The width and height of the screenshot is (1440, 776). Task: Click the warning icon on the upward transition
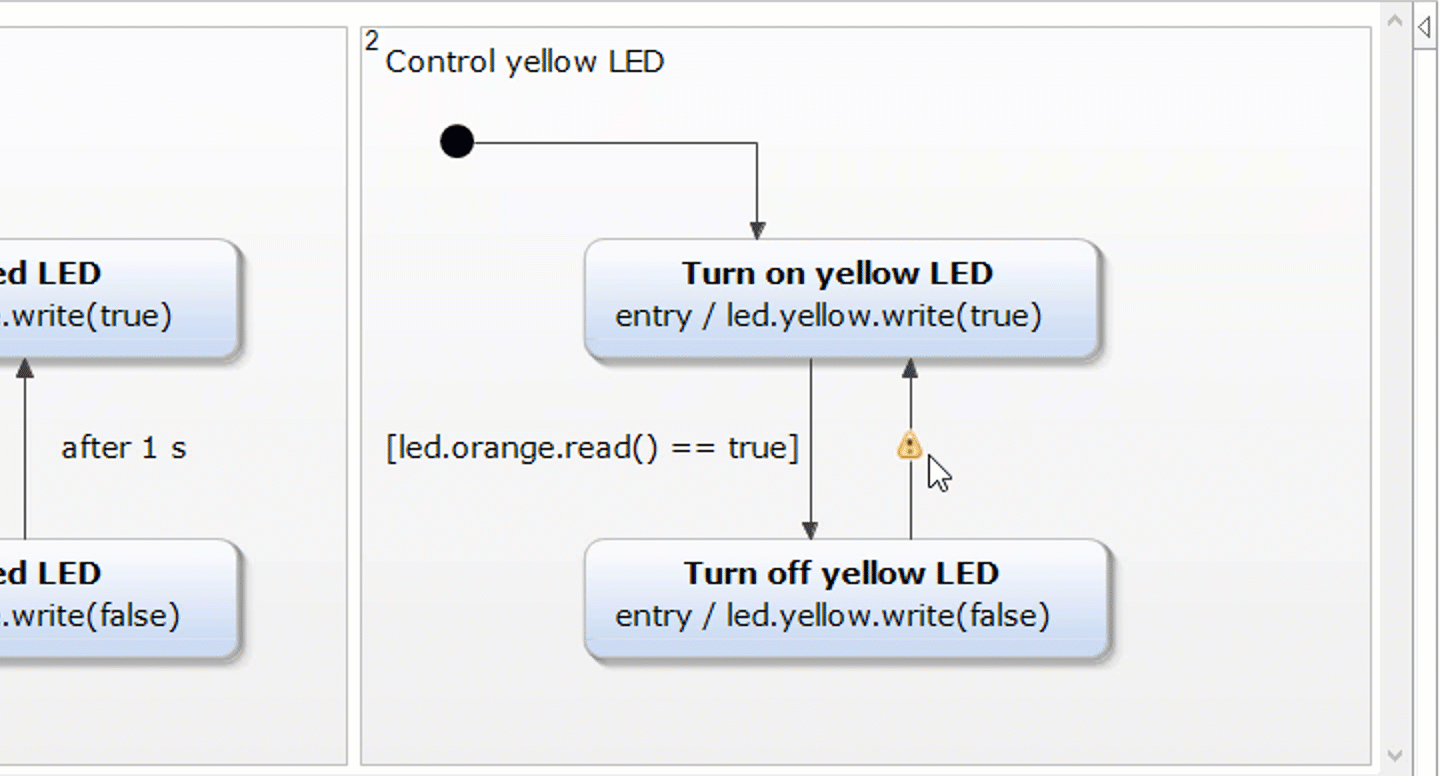908,446
